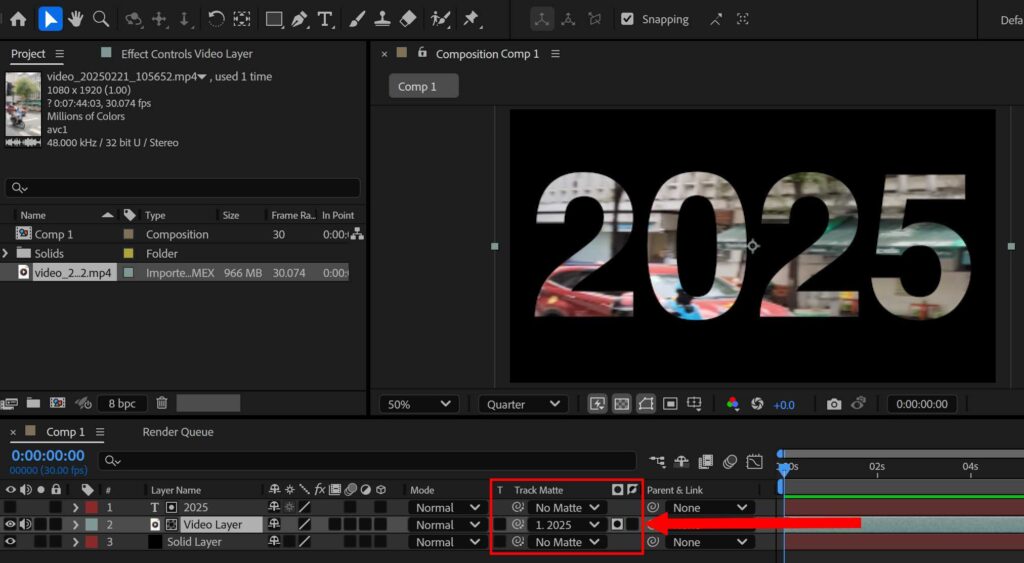Click the Project panel search field
This screenshot has width=1024, height=563.
183,187
